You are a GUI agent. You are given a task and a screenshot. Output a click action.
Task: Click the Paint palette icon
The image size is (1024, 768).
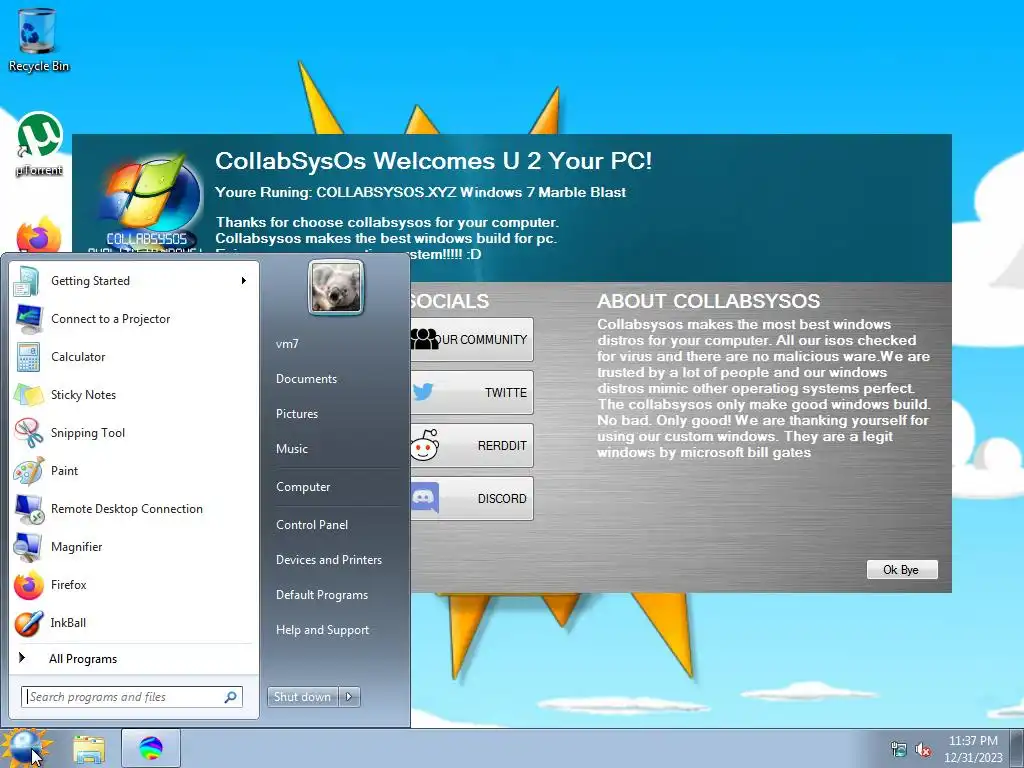[29, 470]
